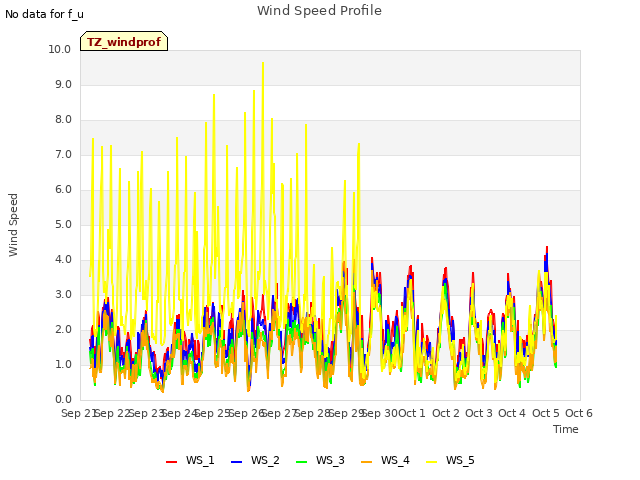Image resolution: width=640 pixels, height=480 pixels.
Task: Click the 4.0 y-axis tick label
Action: pyautogui.click(x=63, y=260)
